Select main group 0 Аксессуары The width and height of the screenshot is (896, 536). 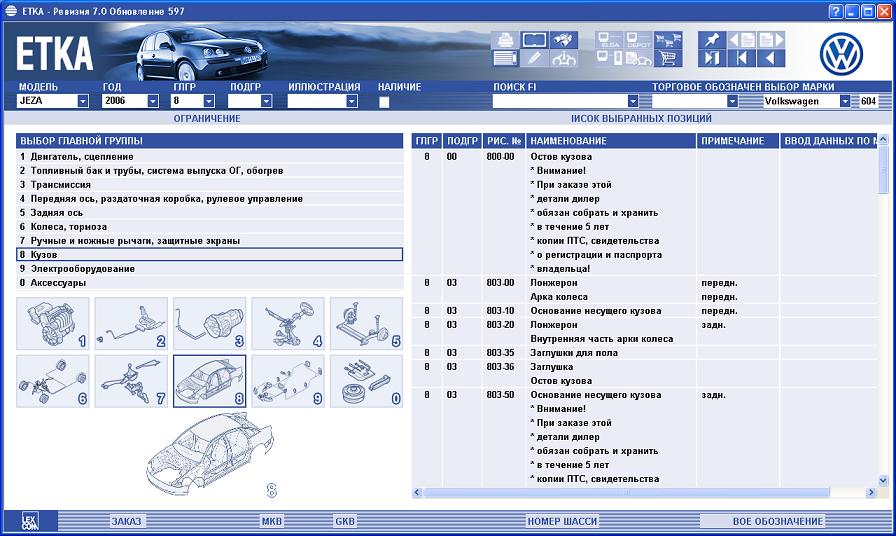(x=210, y=283)
